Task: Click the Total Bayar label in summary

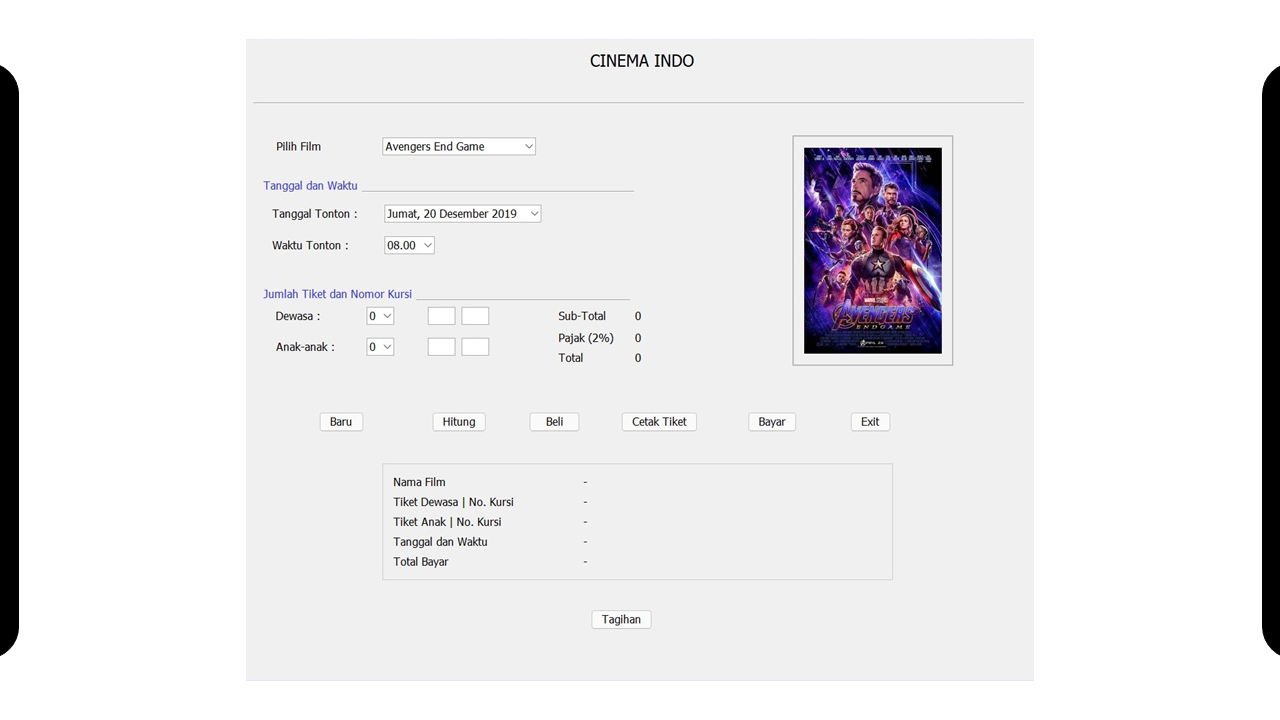Action: point(421,562)
